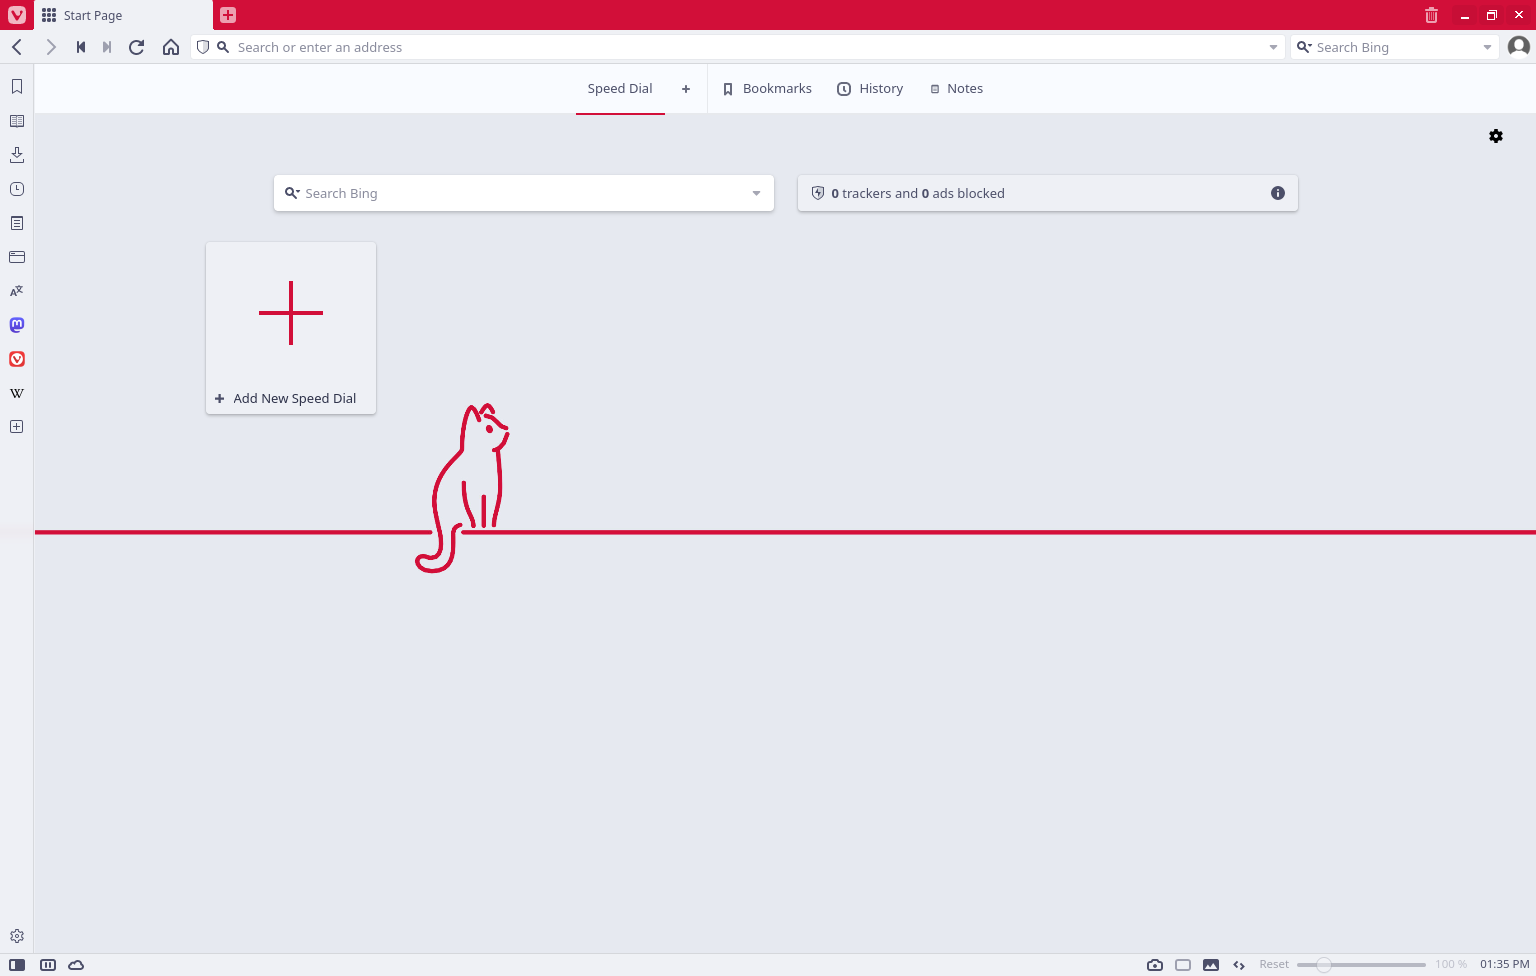
Task: Go to the home page icon
Action: (171, 47)
